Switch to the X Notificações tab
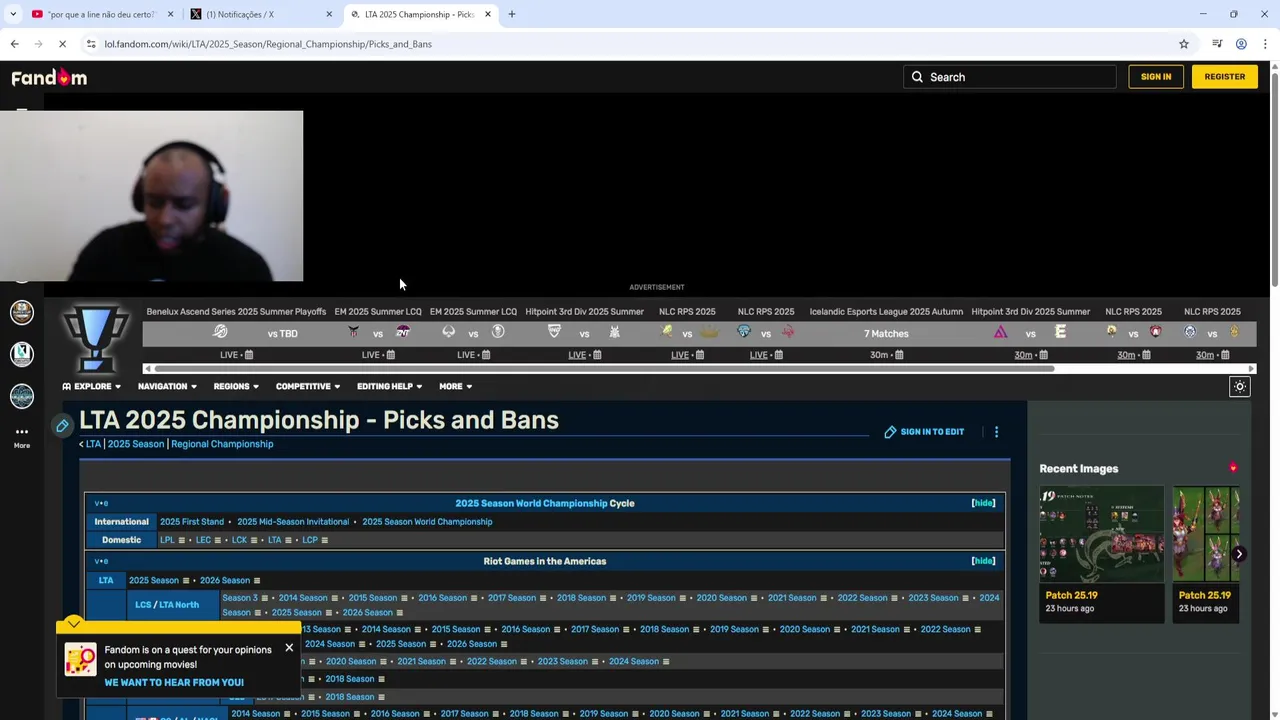 point(258,14)
